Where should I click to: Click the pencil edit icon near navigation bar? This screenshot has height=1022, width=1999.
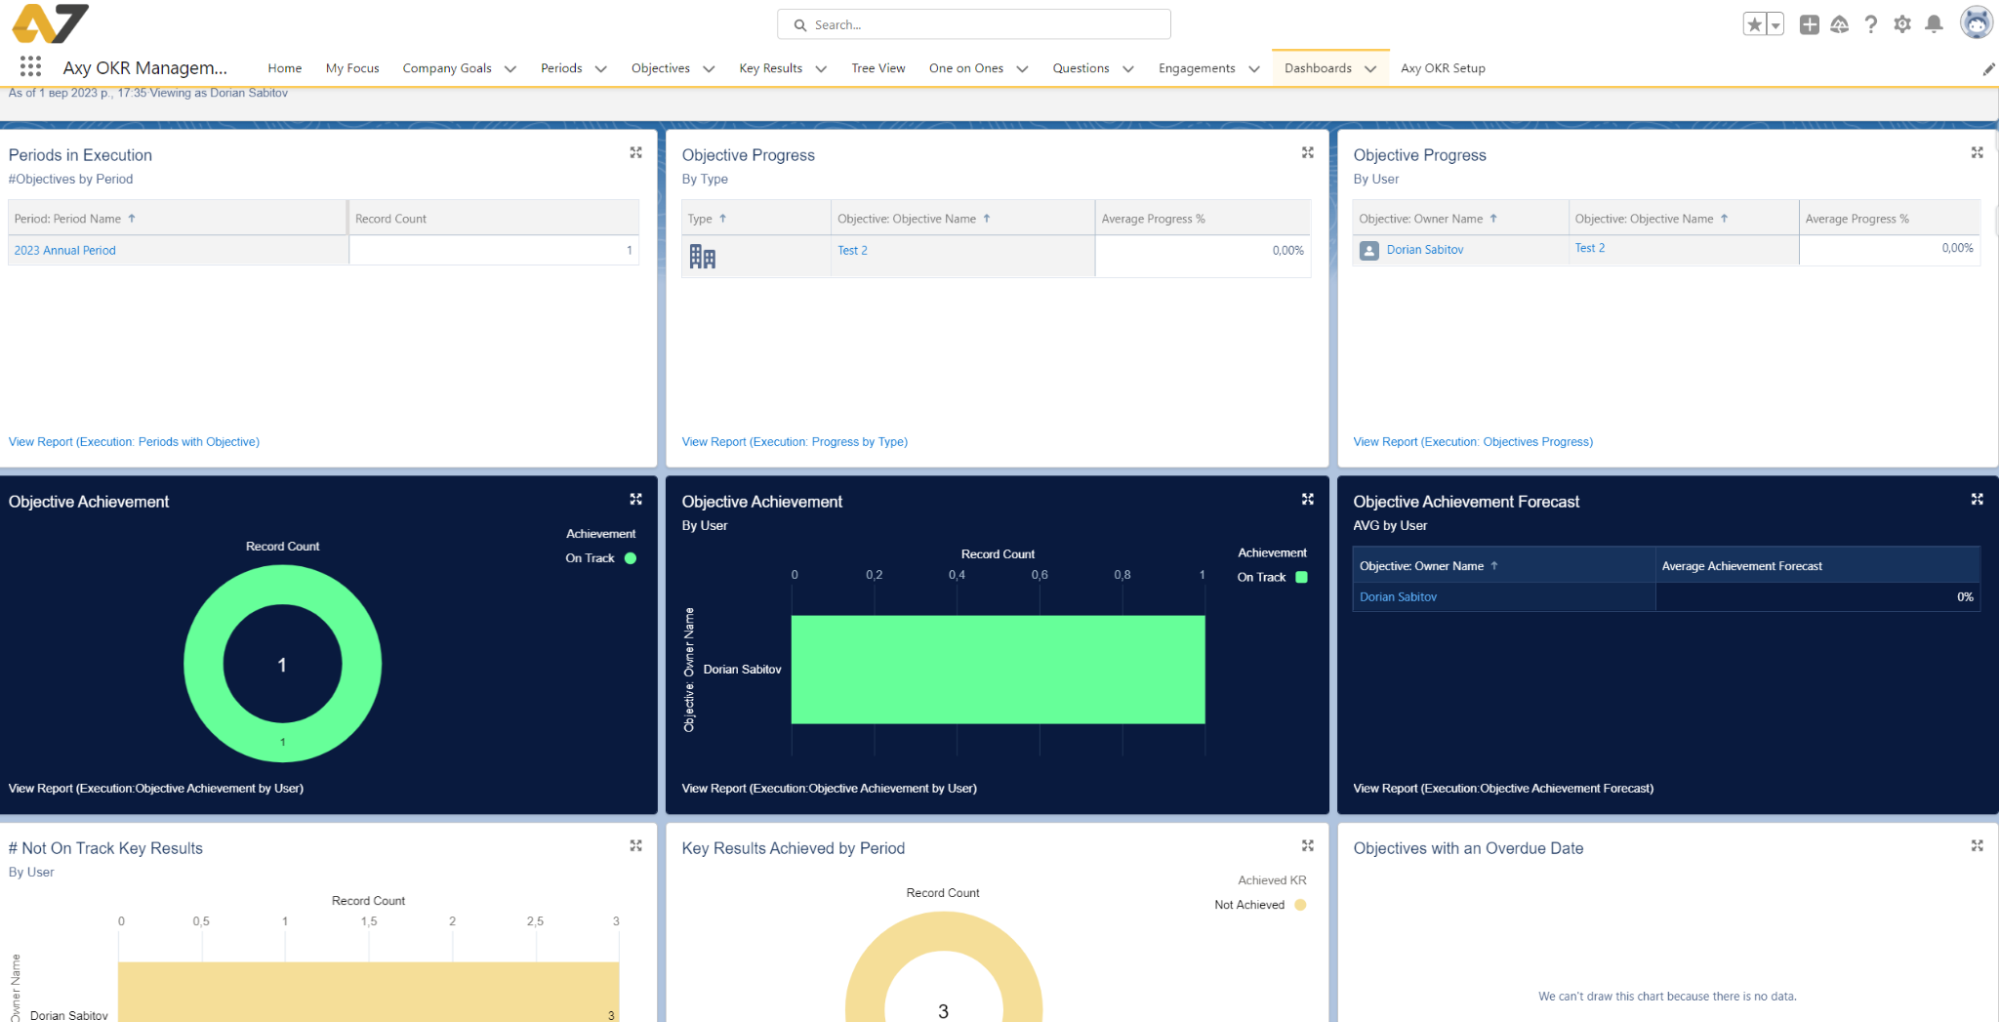coord(1987,68)
